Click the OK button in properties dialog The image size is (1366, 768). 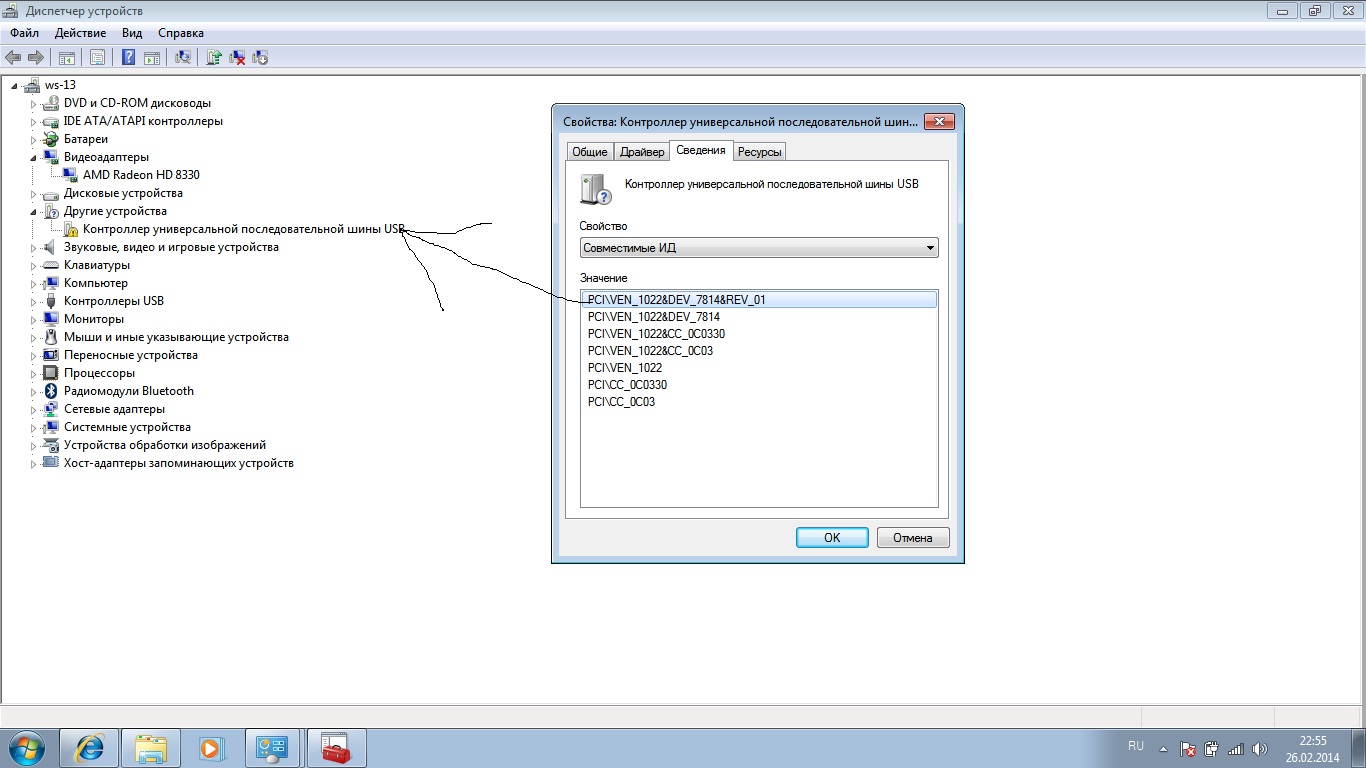[x=832, y=538]
